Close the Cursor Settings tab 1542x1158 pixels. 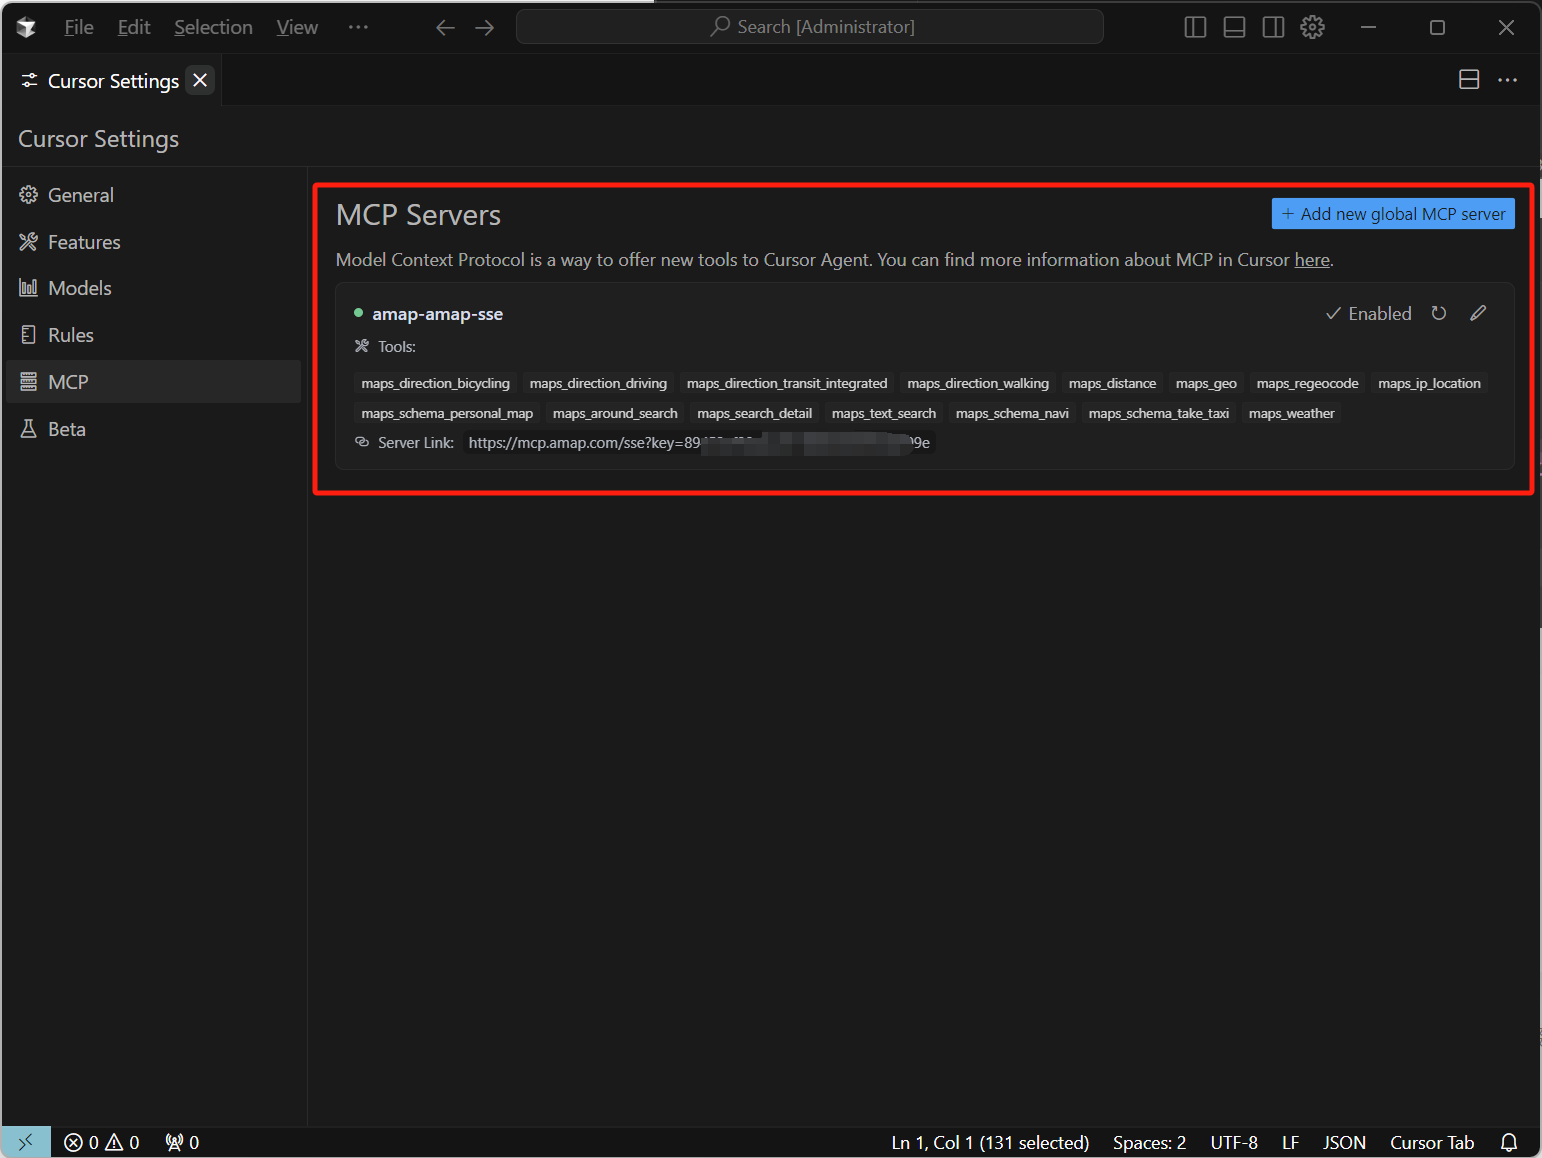click(x=200, y=80)
